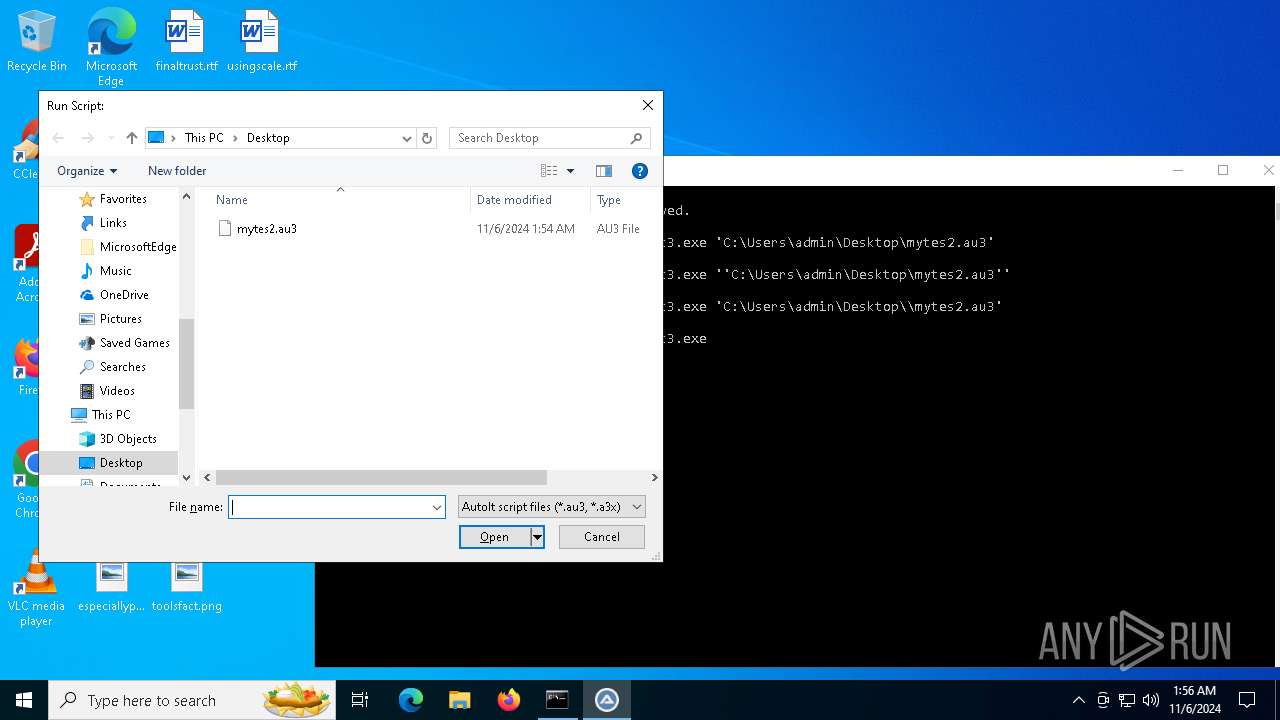Switch to the command prompt taskbar icon
This screenshot has width=1280, height=720.
[x=557, y=700]
